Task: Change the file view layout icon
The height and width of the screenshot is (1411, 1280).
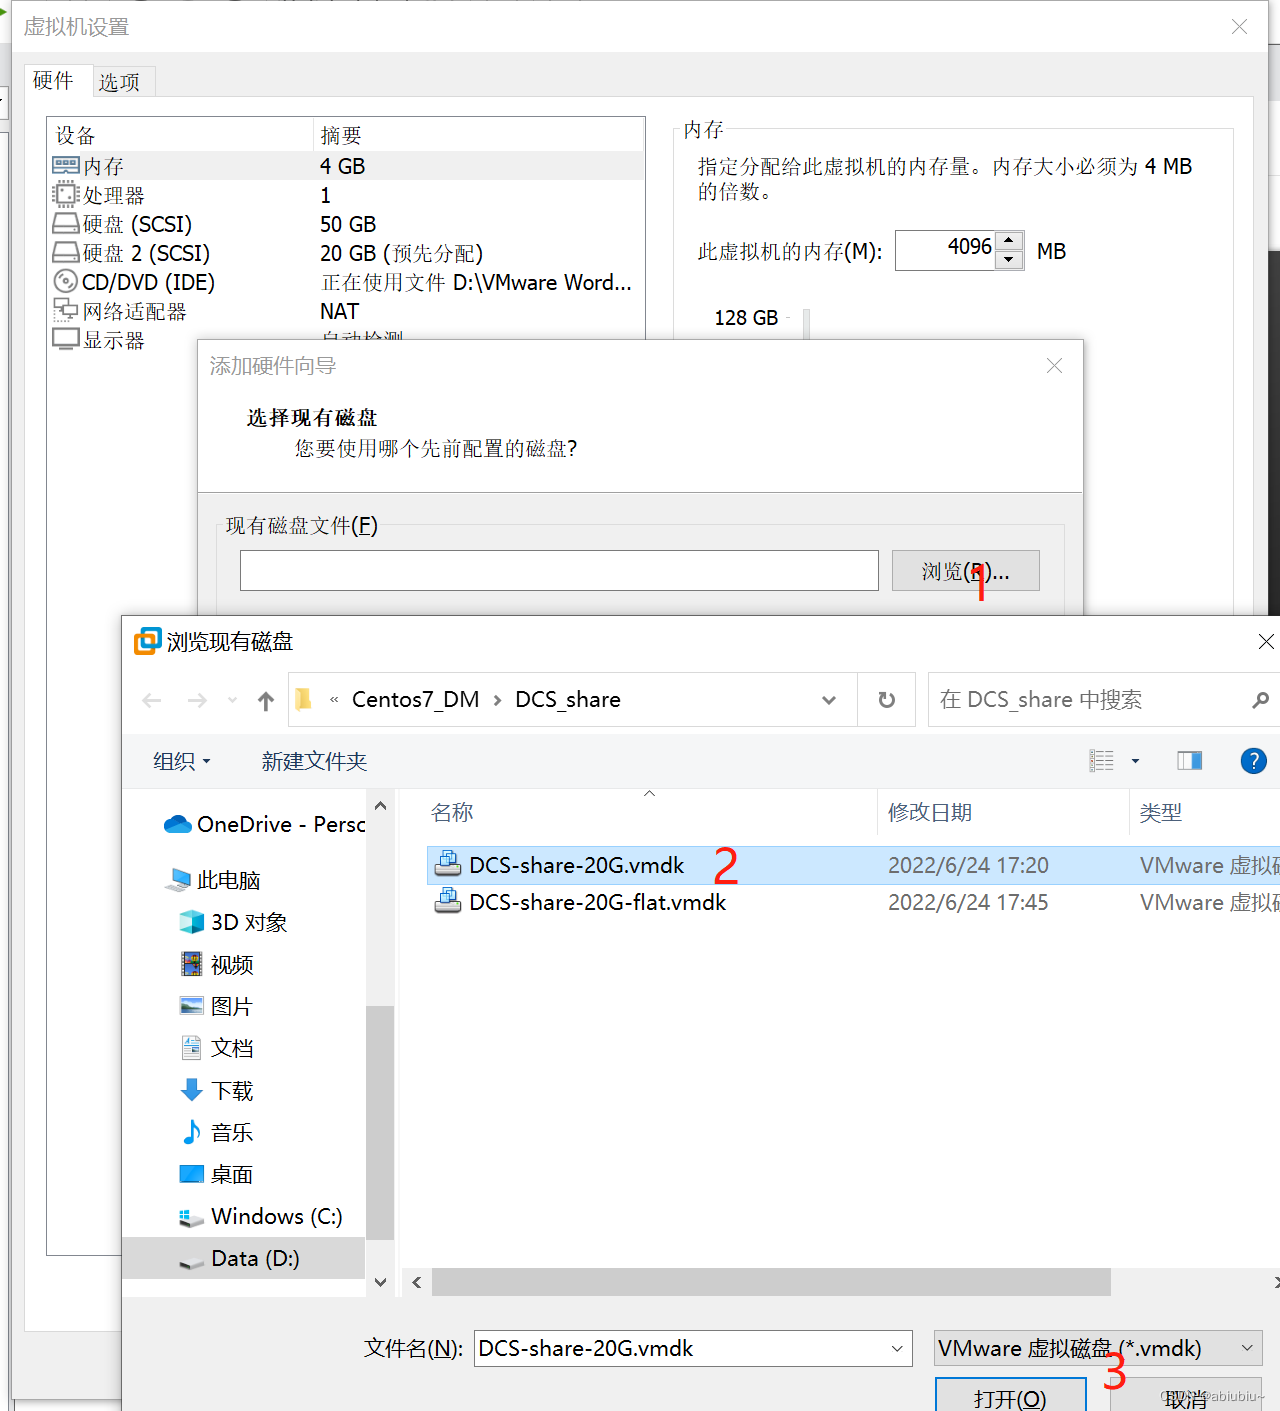Action: tap(1102, 761)
